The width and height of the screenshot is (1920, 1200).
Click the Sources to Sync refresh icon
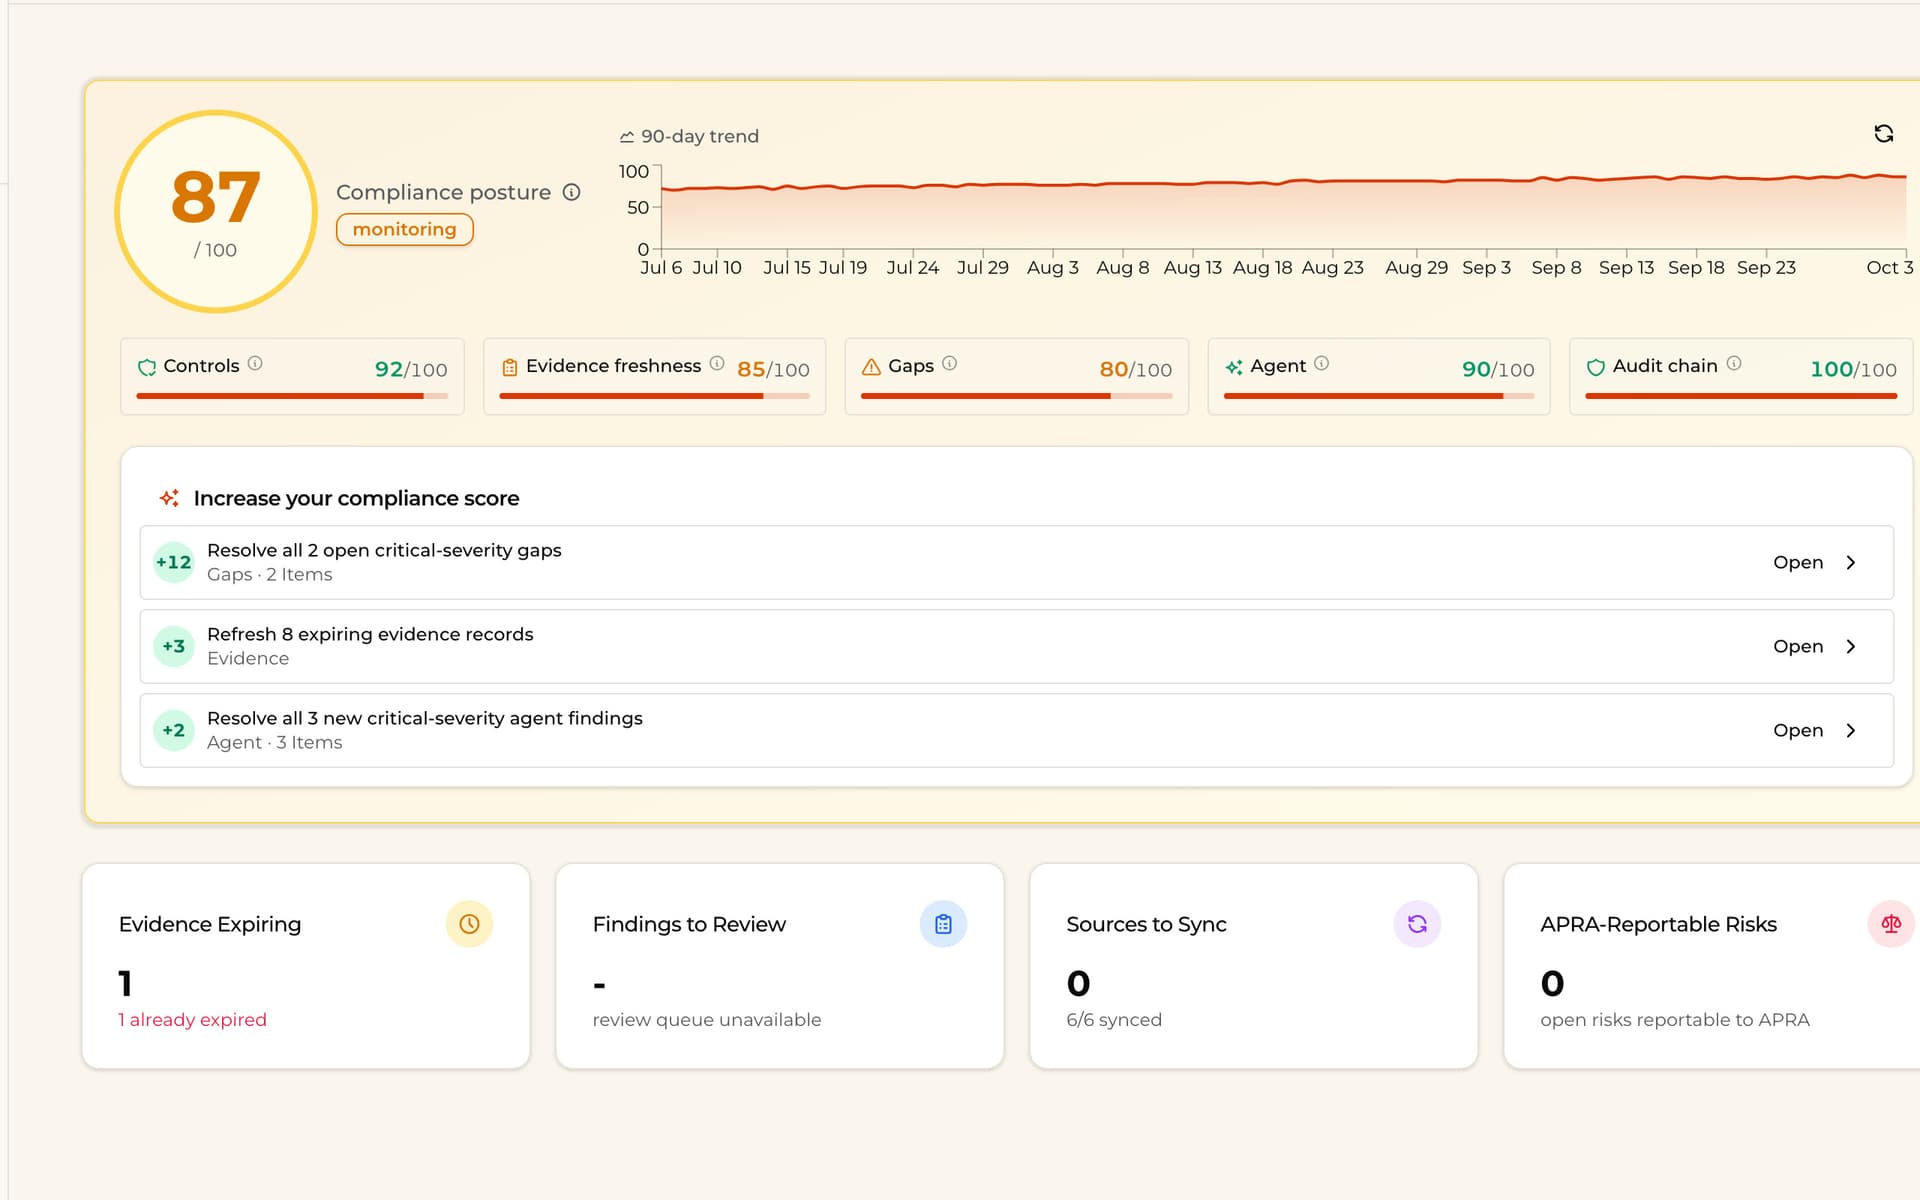point(1417,924)
